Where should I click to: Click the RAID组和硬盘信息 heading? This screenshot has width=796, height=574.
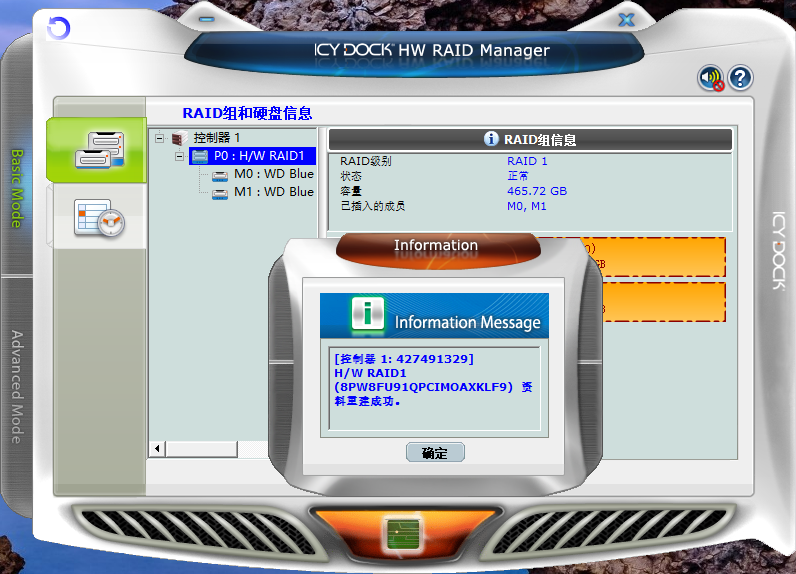pyautogui.click(x=247, y=113)
